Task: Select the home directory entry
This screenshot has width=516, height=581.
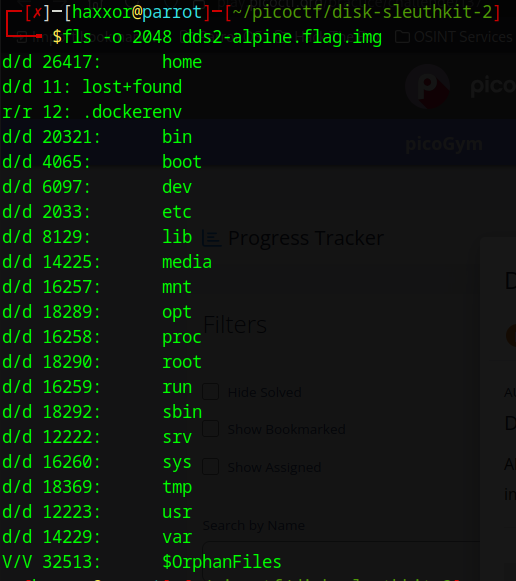Action: tap(102, 62)
